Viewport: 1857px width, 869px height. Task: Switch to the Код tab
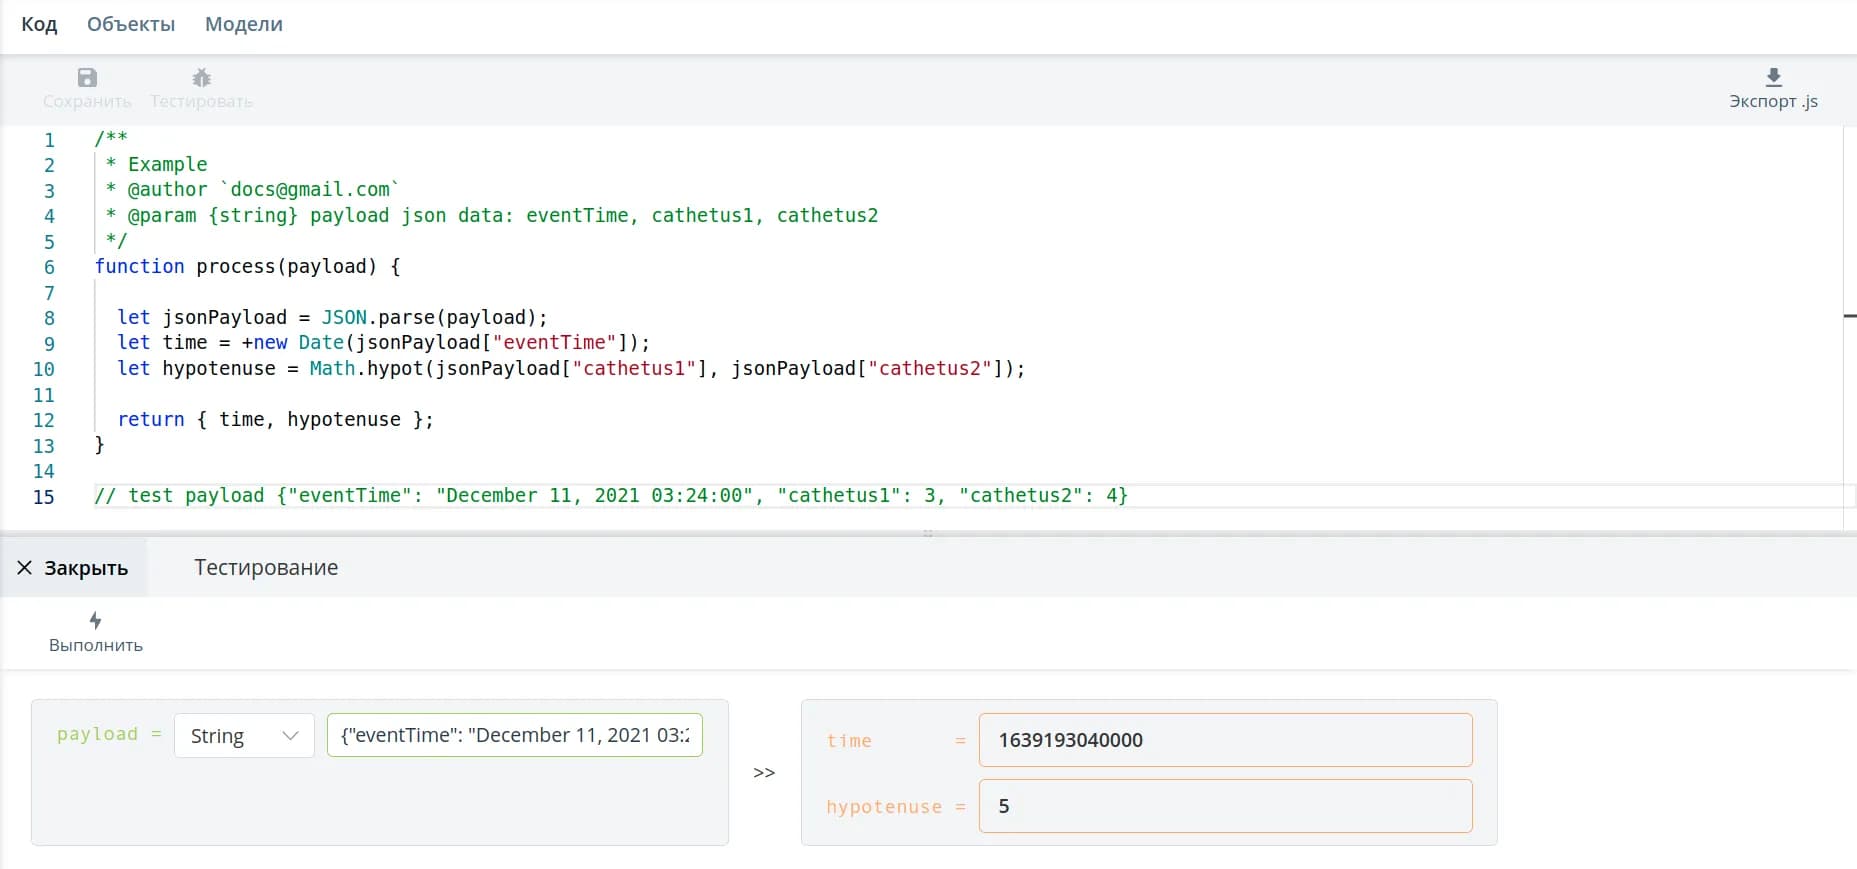39,24
